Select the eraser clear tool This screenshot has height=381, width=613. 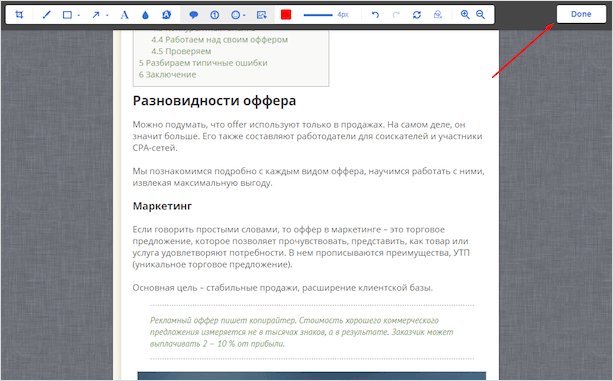(438, 15)
